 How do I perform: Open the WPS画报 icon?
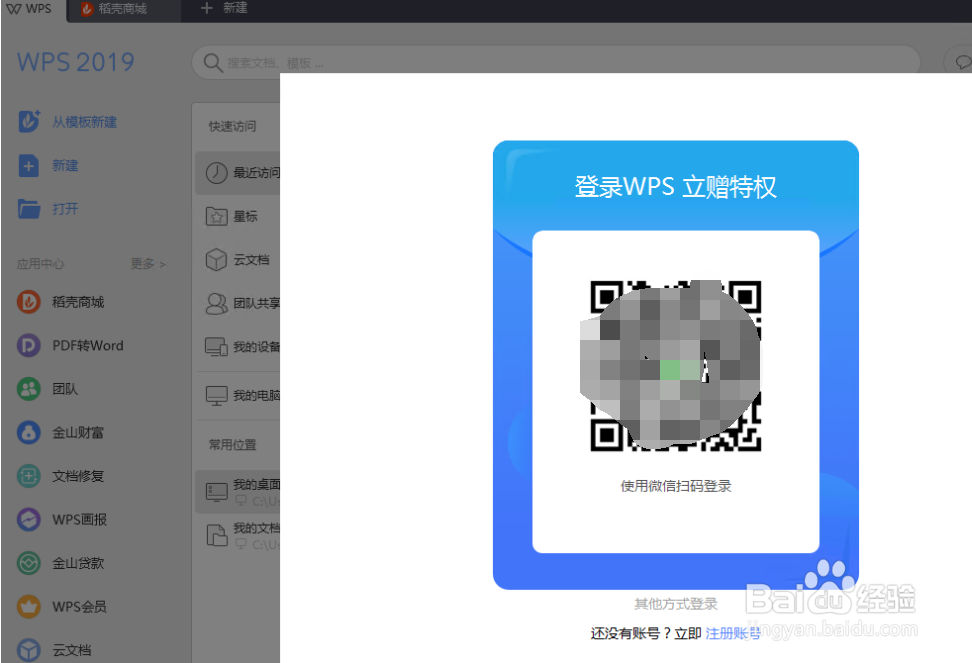pyautogui.click(x=29, y=519)
